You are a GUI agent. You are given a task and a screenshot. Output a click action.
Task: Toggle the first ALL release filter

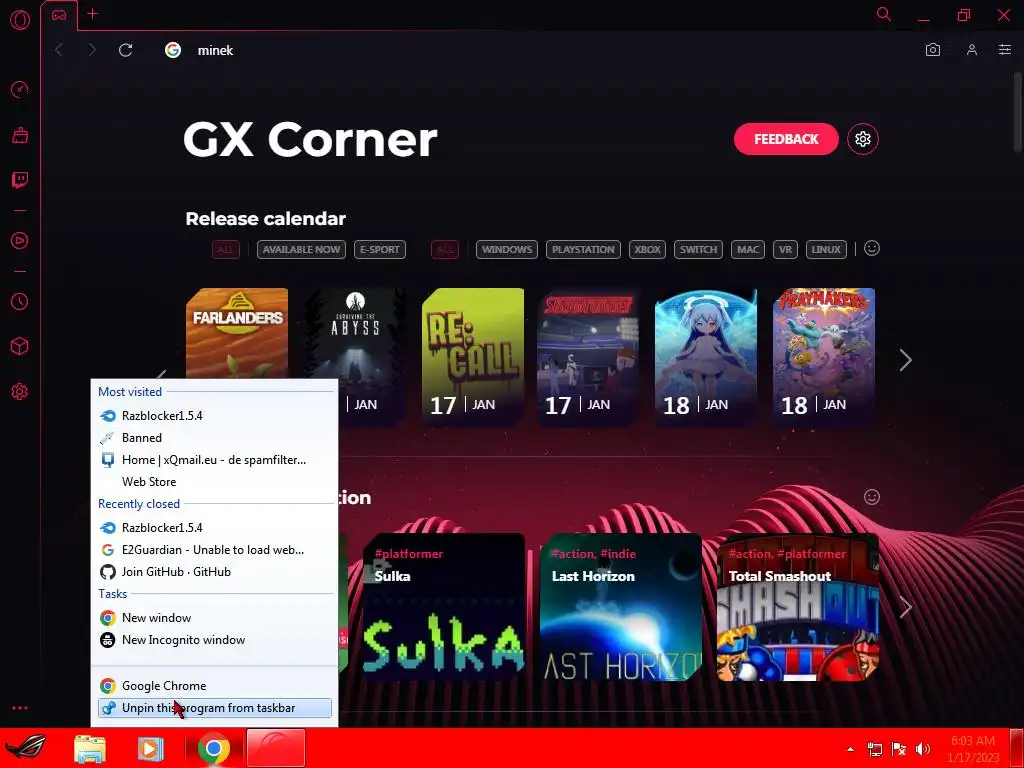(x=225, y=249)
